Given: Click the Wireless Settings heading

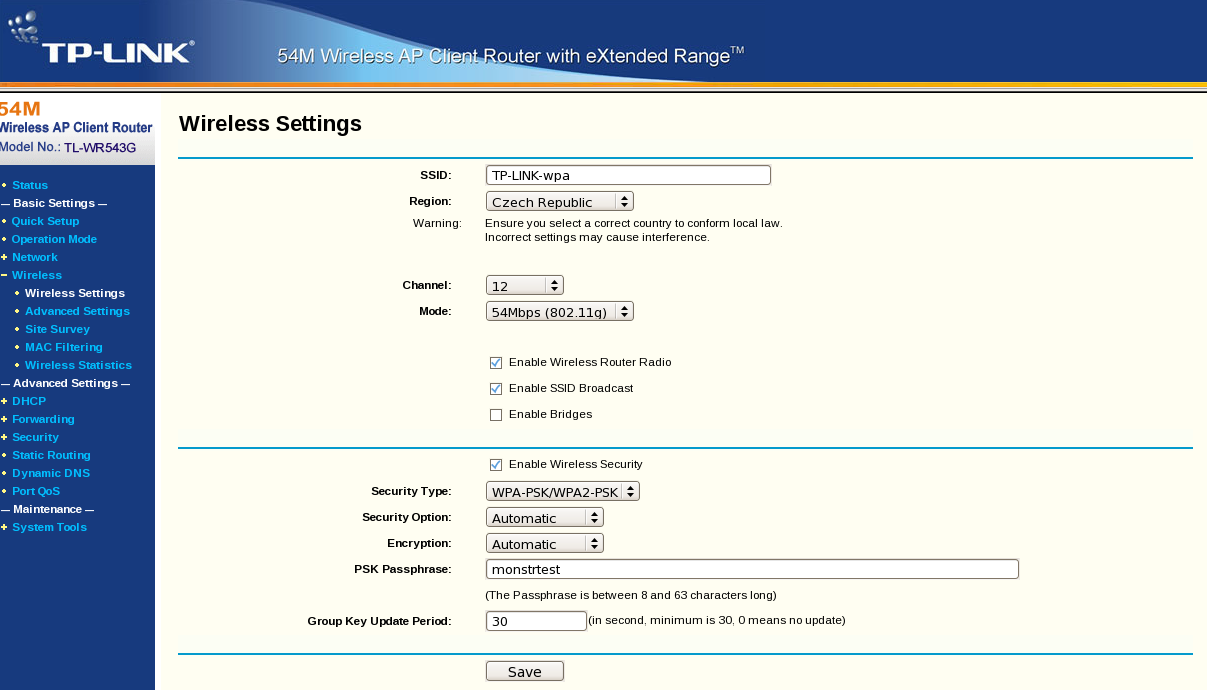Looking at the screenshot, I should click(270, 124).
